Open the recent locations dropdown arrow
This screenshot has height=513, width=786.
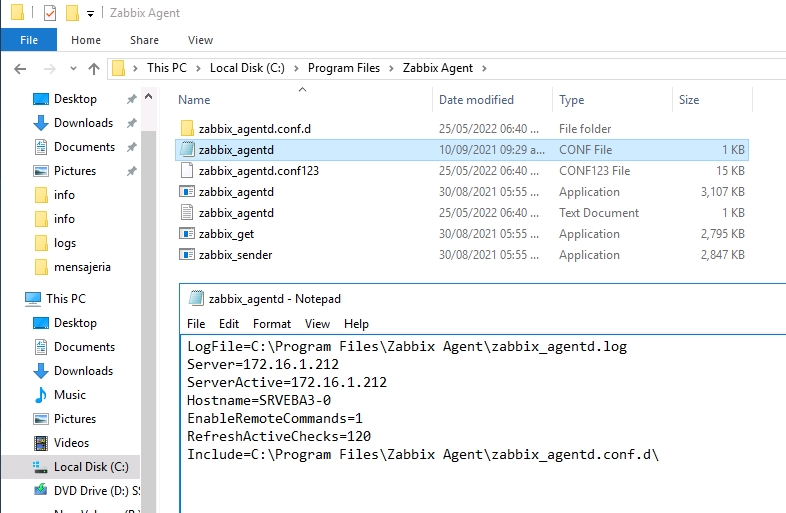pyautogui.click(x=73, y=69)
